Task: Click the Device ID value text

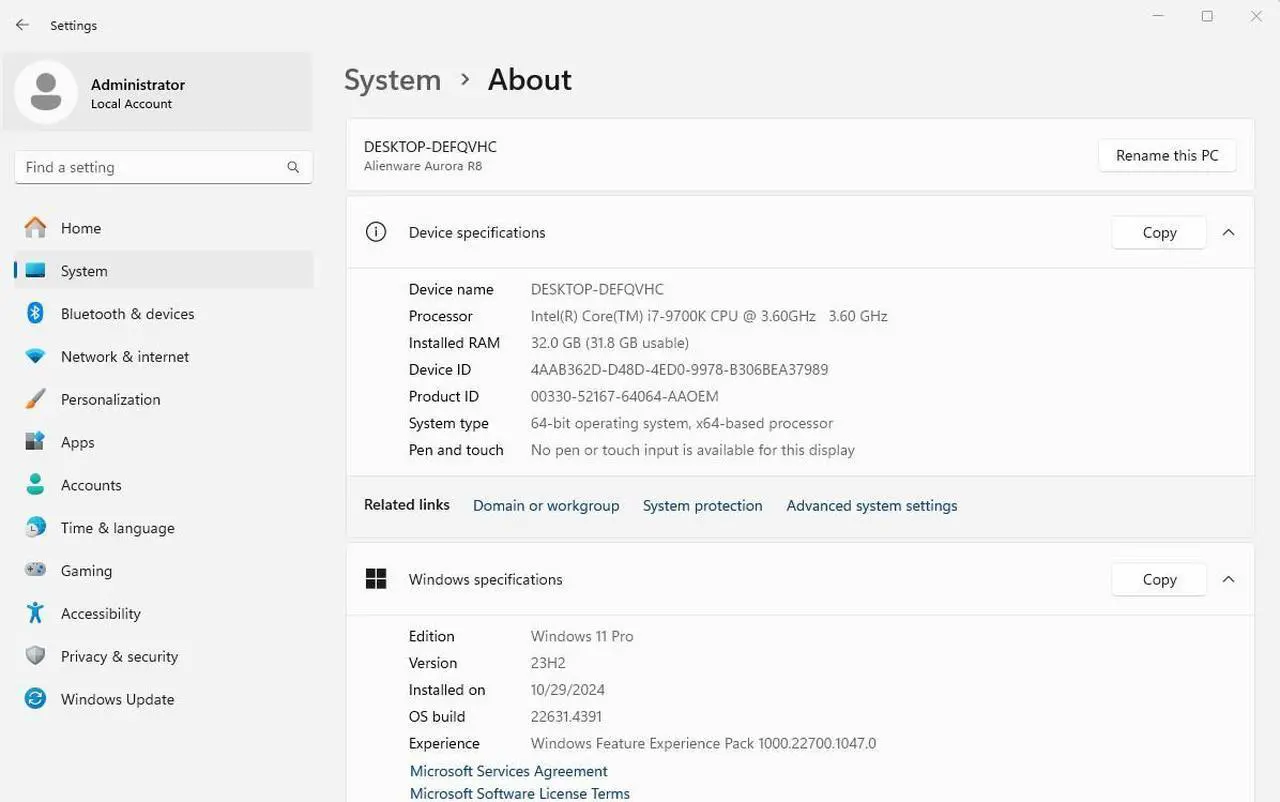Action: coord(679,369)
